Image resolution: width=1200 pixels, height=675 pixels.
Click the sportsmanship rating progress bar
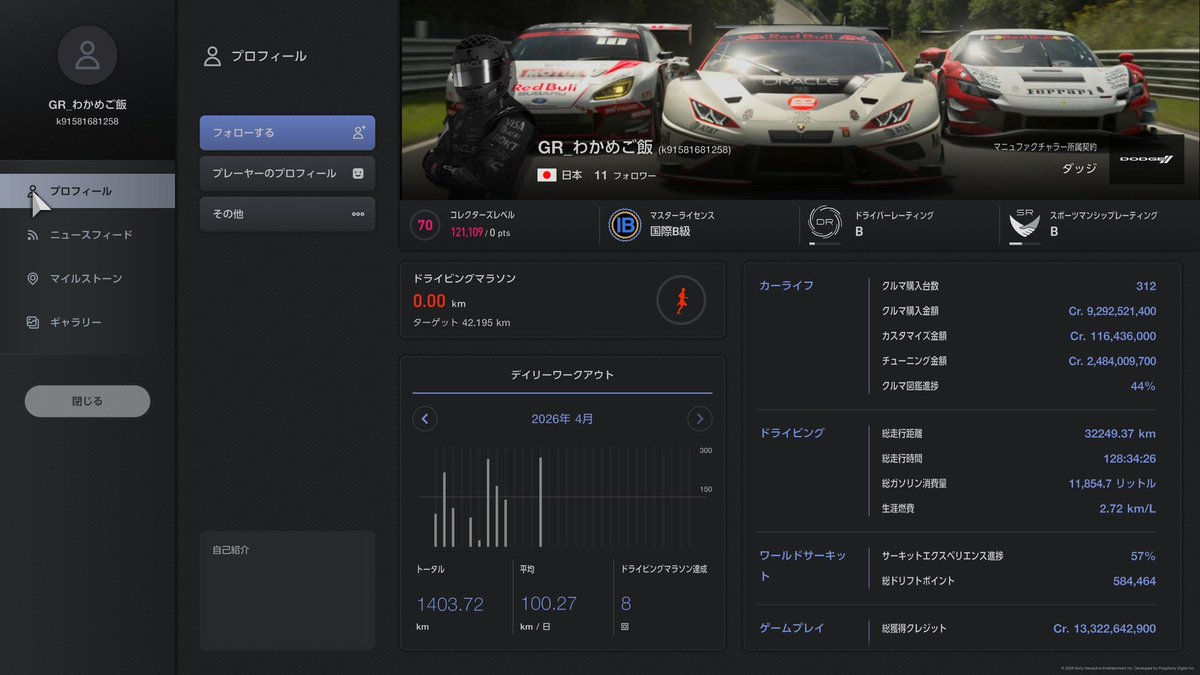pos(1024,243)
